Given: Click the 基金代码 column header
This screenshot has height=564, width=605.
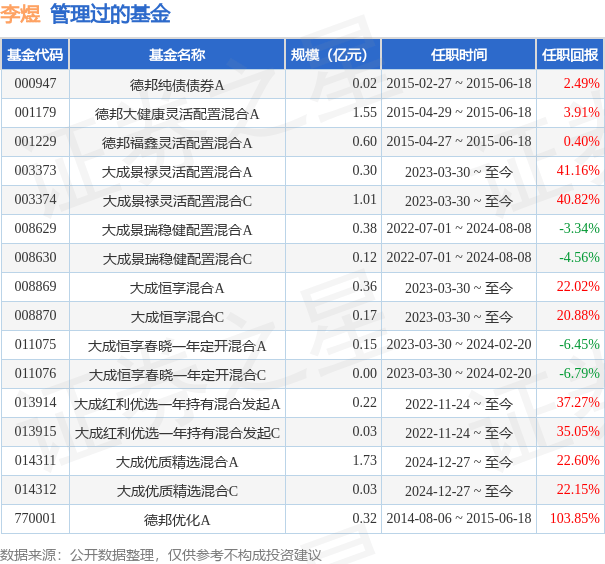Looking at the screenshot, I should tap(35, 54).
